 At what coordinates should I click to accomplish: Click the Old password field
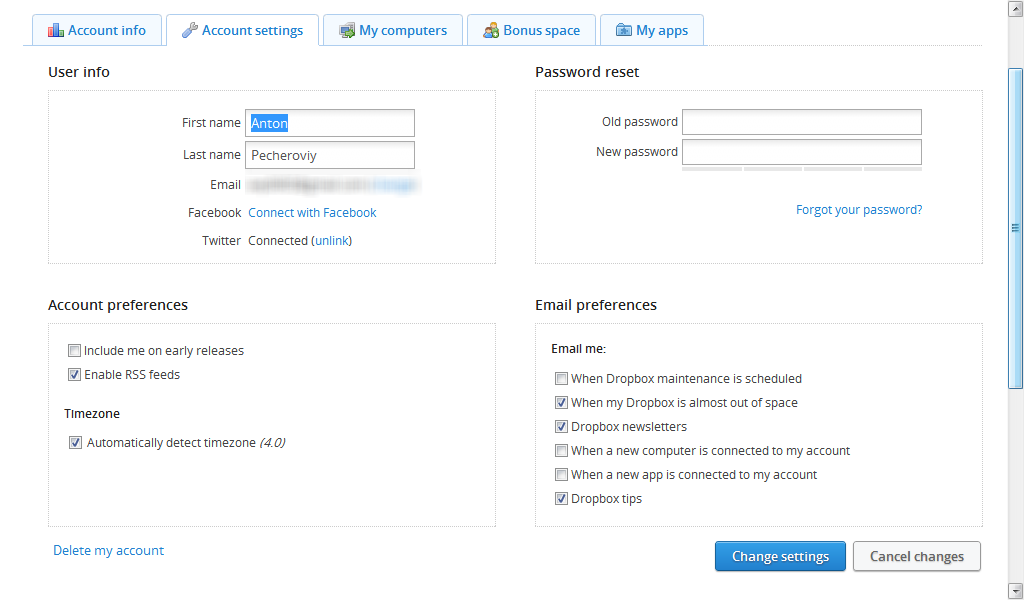coord(802,122)
